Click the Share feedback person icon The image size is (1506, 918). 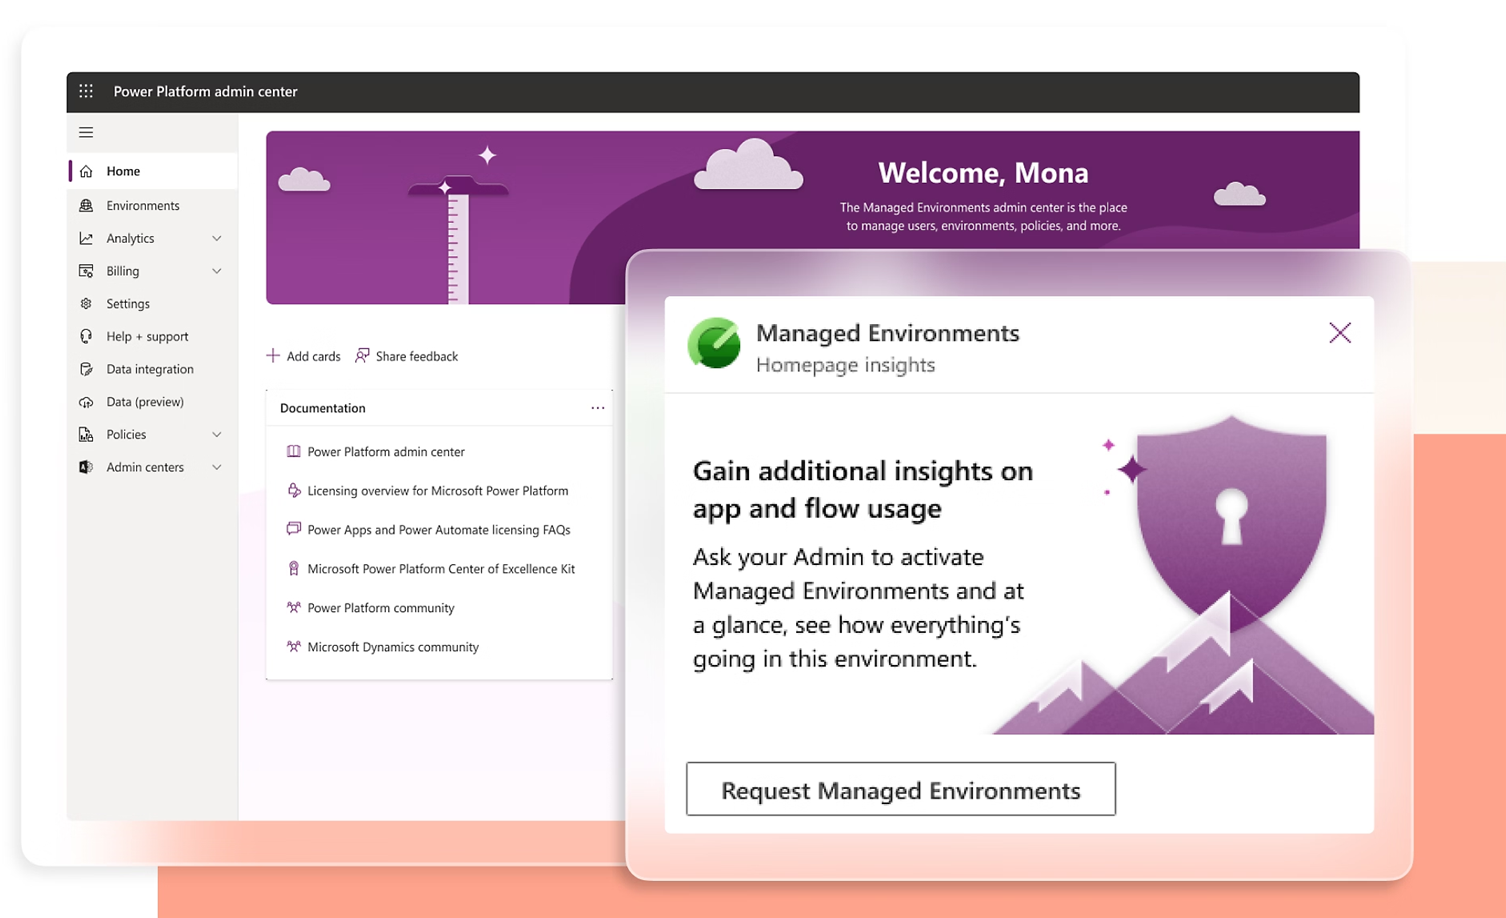[x=362, y=355]
